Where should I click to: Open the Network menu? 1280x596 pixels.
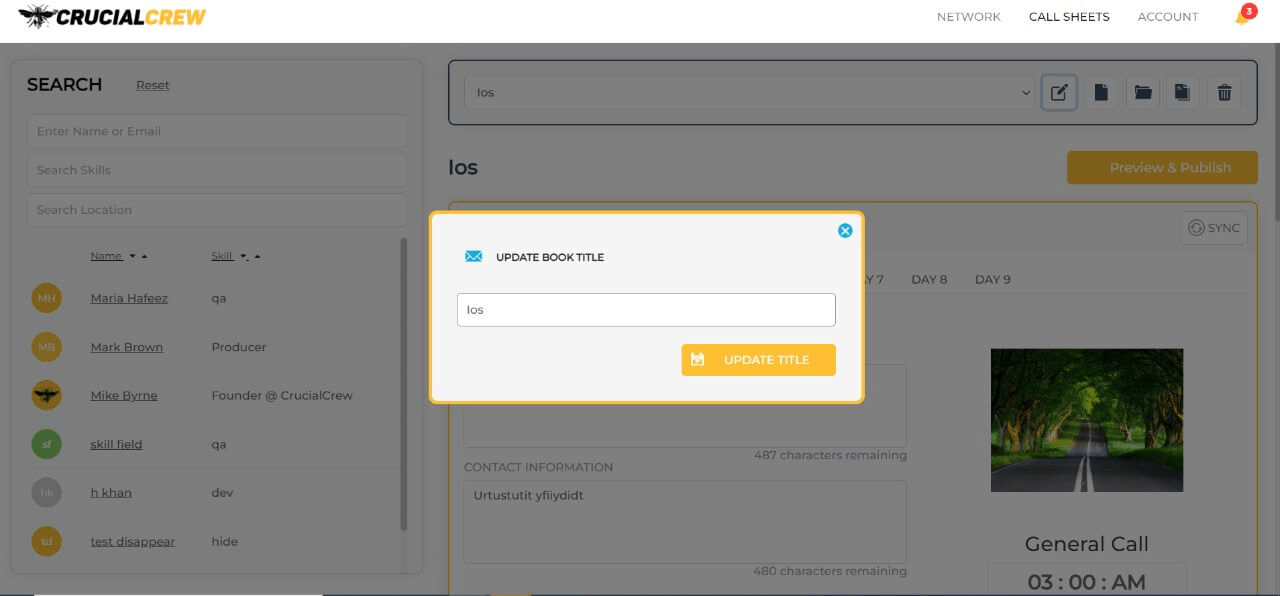[x=968, y=17]
